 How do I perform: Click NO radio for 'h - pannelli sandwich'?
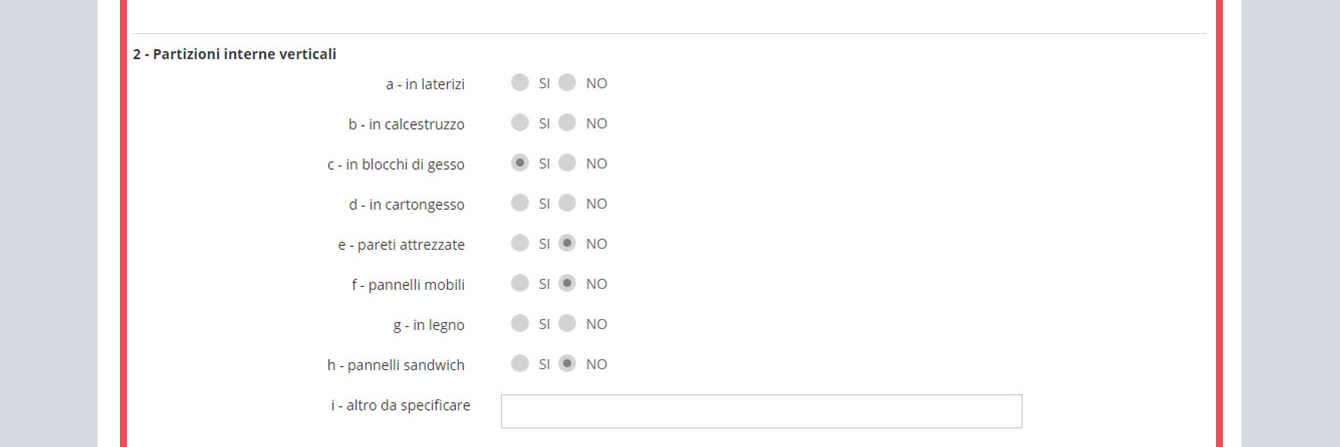coord(567,363)
